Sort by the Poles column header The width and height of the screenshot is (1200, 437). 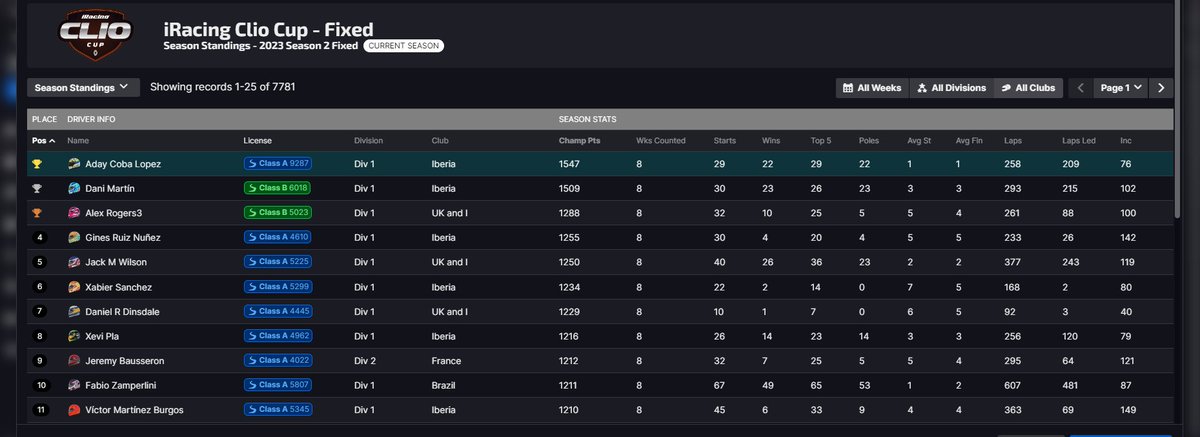click(870, 141)
